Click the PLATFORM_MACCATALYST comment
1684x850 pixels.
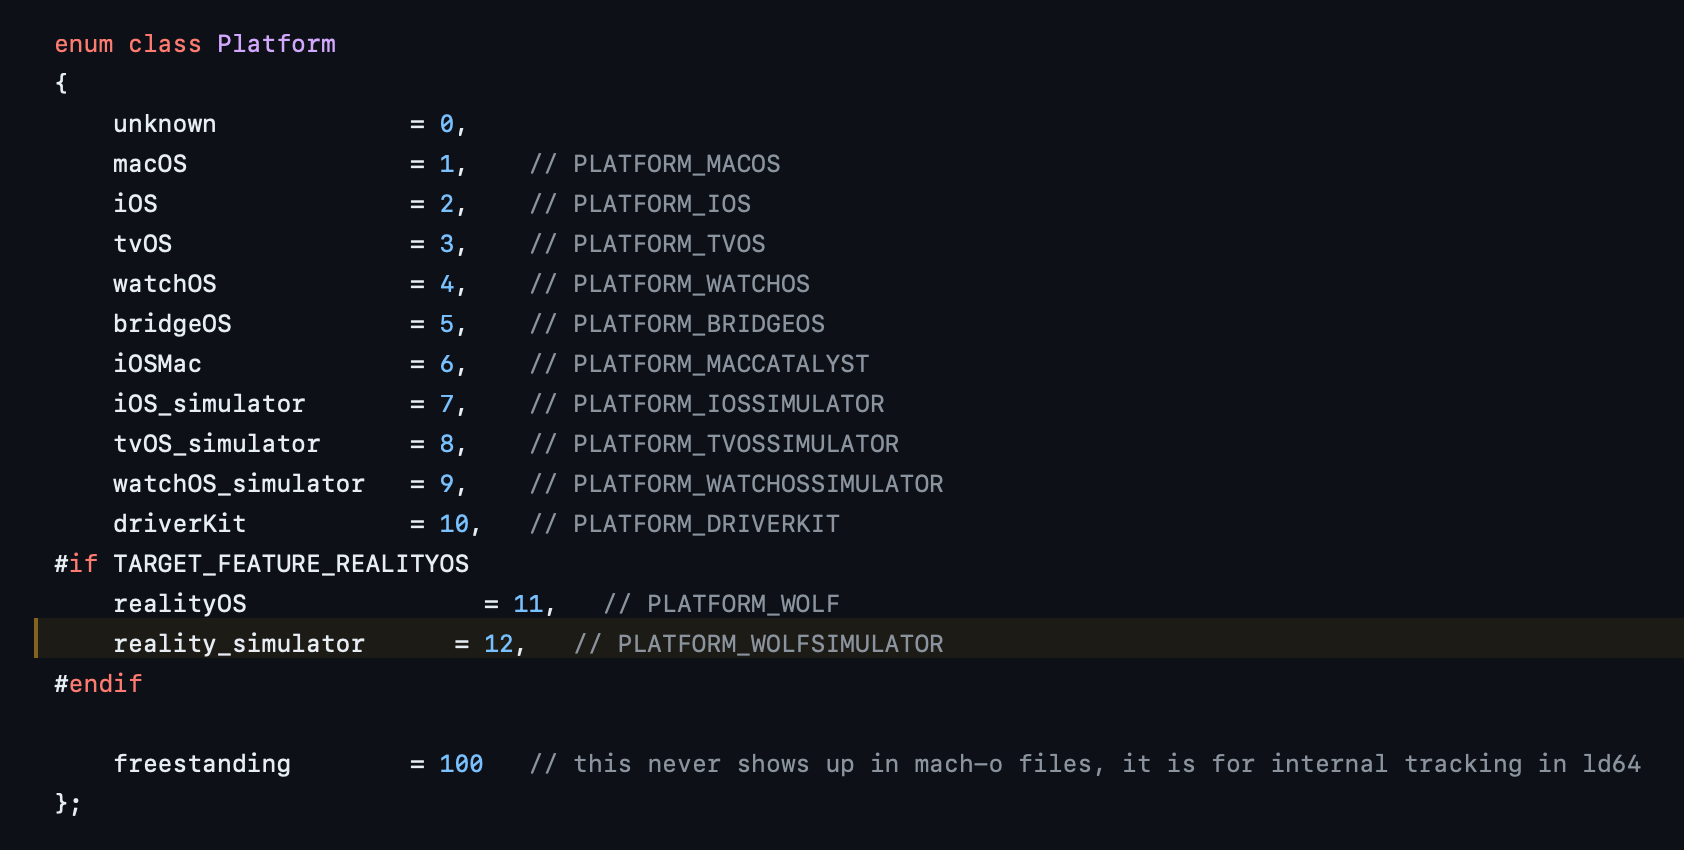point(720,364)
